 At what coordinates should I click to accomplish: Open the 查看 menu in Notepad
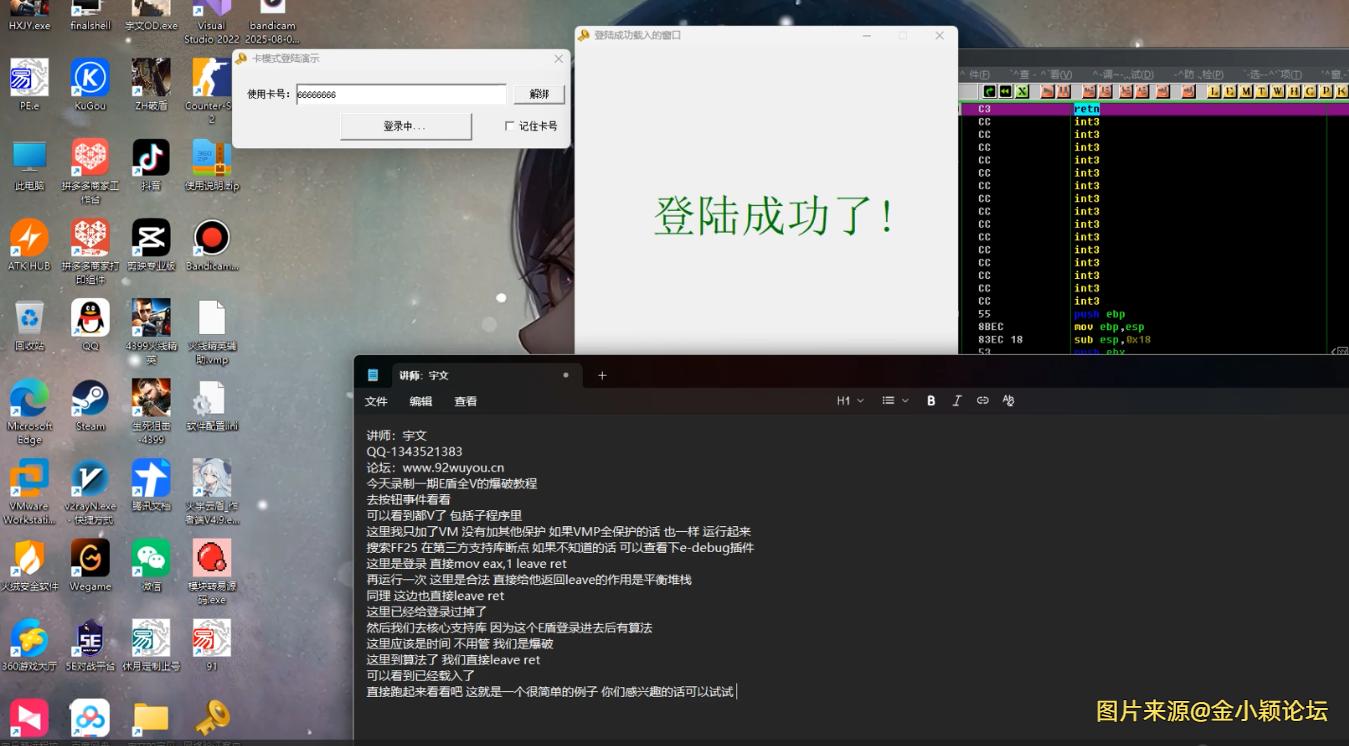pyautogui.click(x=466, y=401)
